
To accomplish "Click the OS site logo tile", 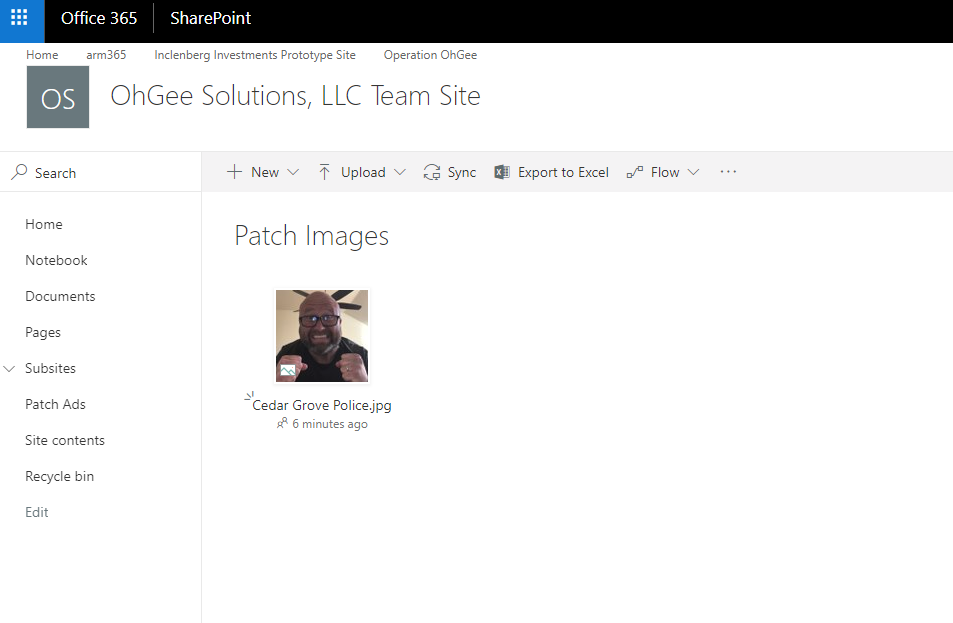I will (58, 98).
